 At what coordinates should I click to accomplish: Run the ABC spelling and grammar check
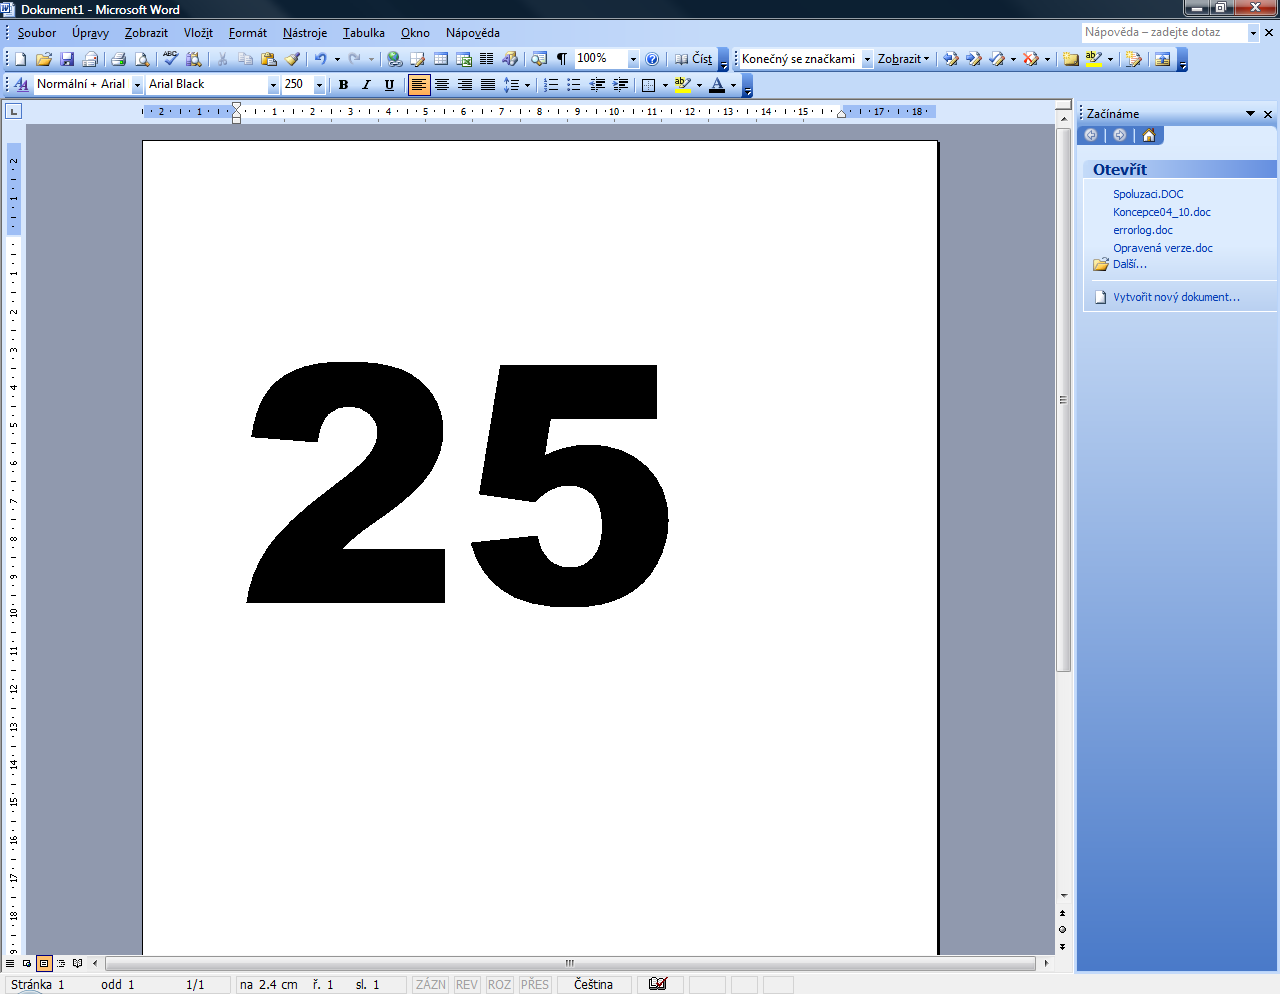pos(170,59)
